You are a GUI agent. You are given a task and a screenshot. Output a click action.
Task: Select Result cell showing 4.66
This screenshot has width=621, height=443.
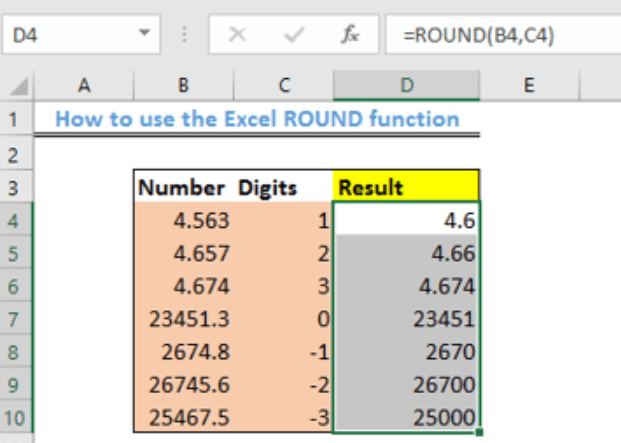click(406, 253)
